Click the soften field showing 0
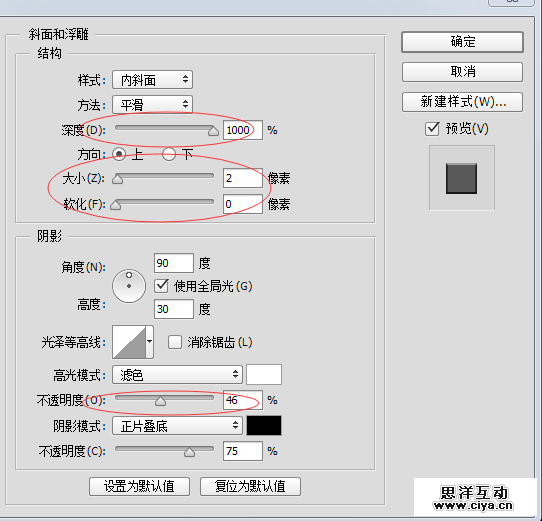 coord(243,204)
